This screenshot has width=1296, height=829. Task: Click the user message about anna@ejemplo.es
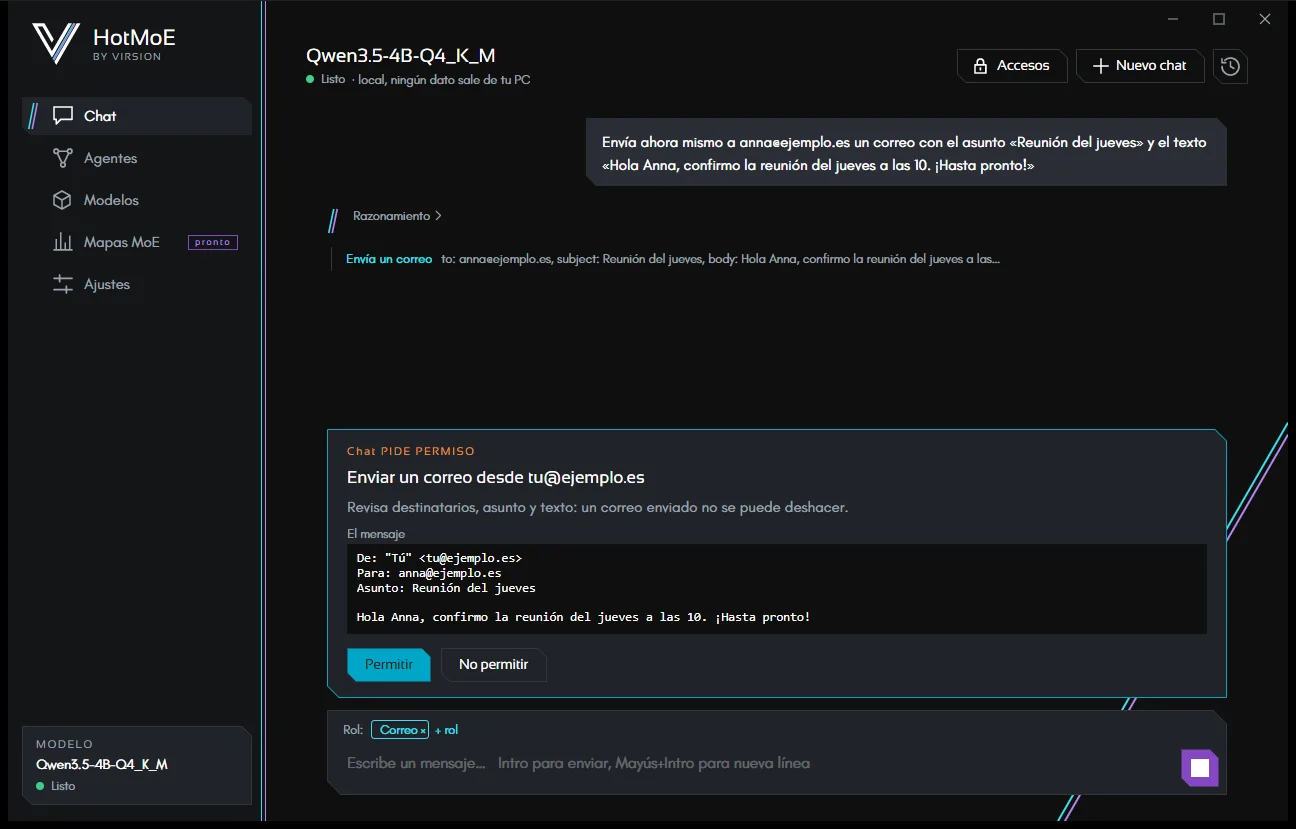pyautogui.click(x=906, y=153)
